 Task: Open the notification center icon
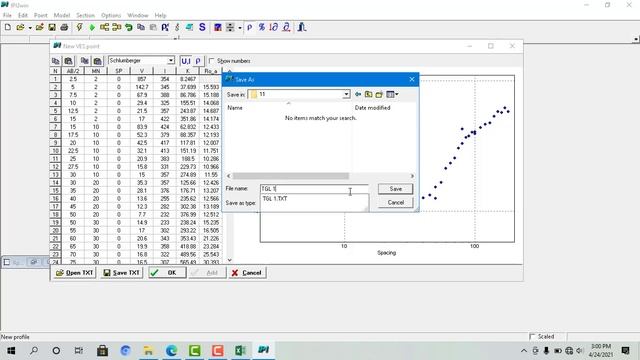click(625, 351)
